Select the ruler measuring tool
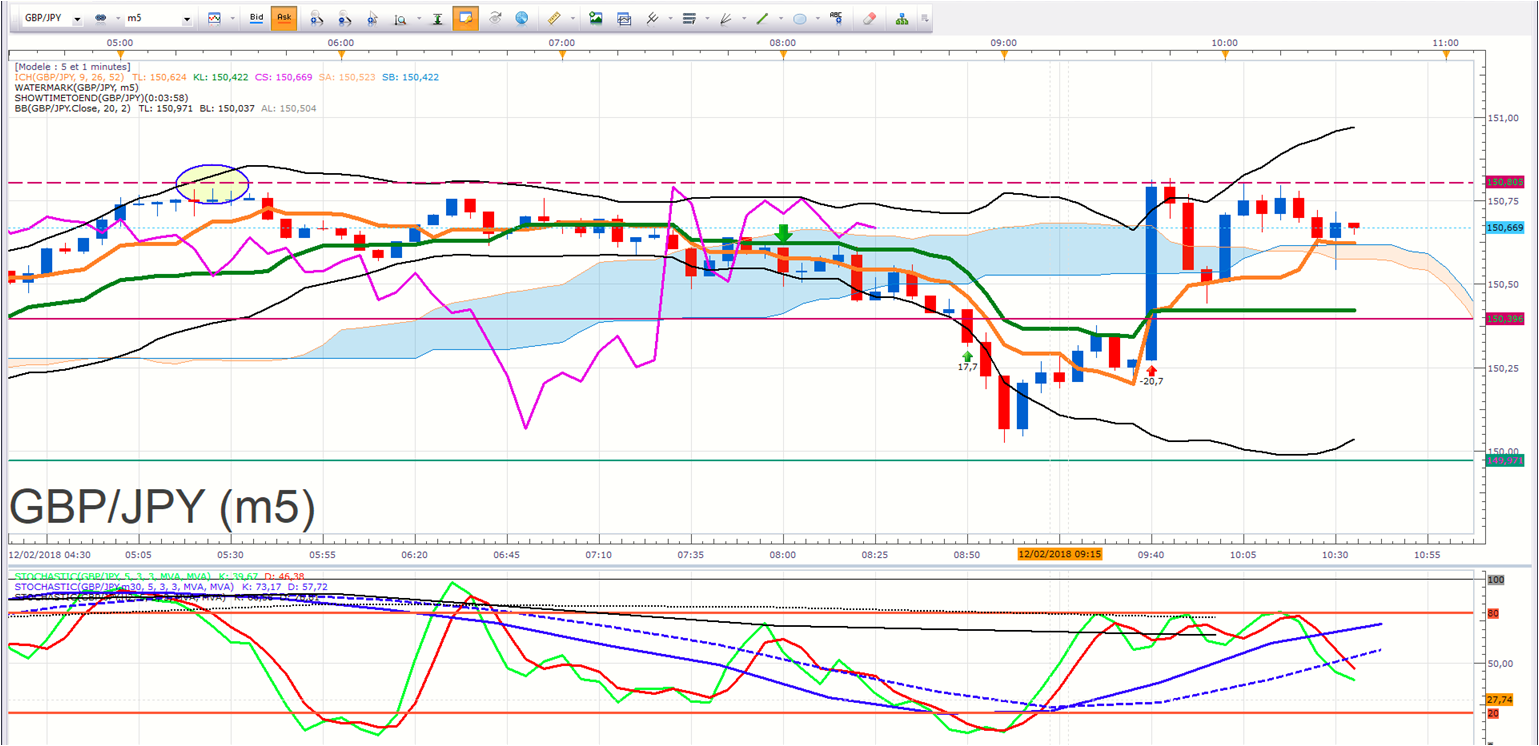Image resolution: width=1539 pixels, height=746 pixels. (x=556, y=18)
